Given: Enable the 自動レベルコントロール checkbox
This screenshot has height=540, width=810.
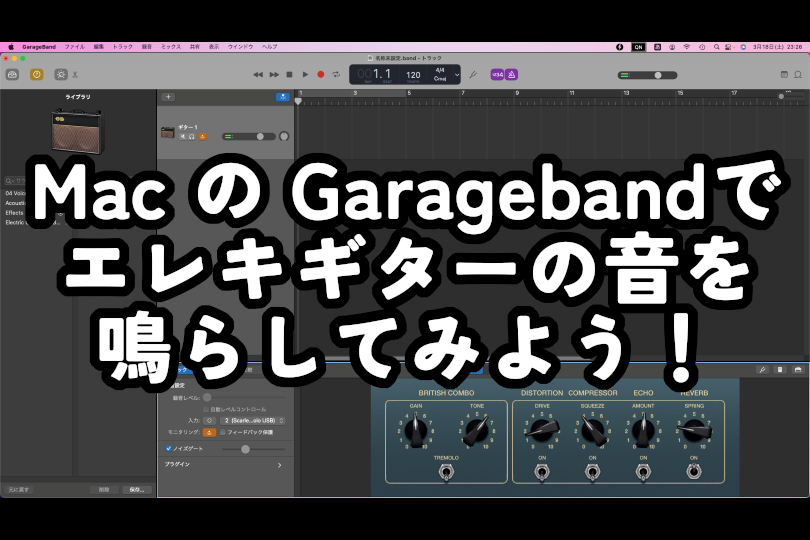Looking at the screenshot, I should [206, 409].
